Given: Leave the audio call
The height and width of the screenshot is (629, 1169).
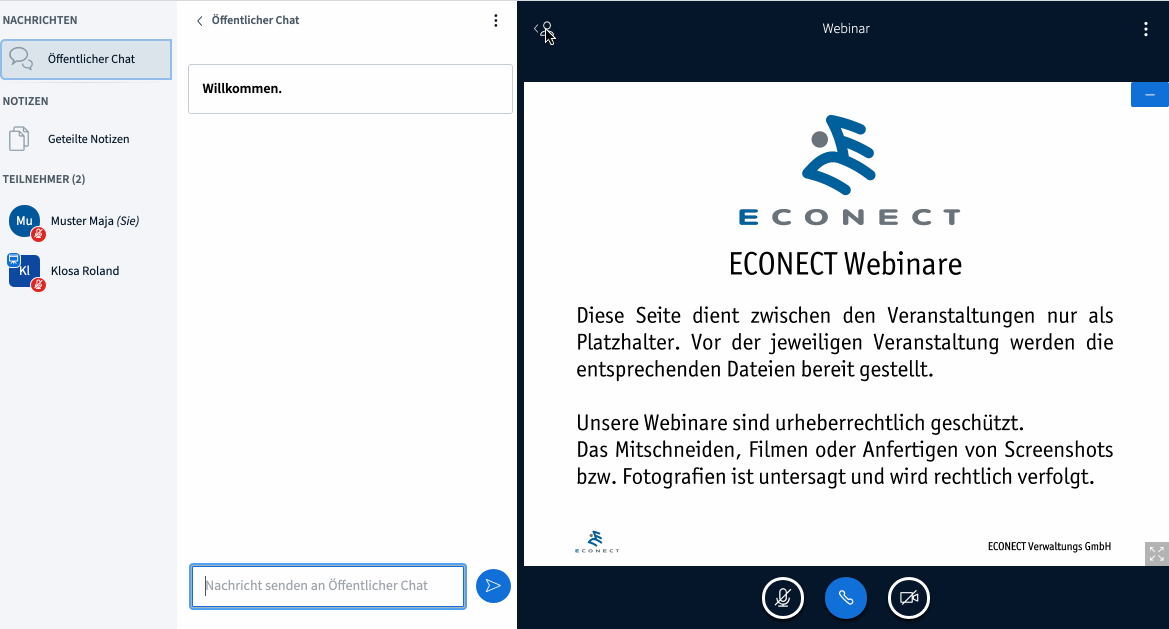Looking at the screenshot, I should [845, 598].
